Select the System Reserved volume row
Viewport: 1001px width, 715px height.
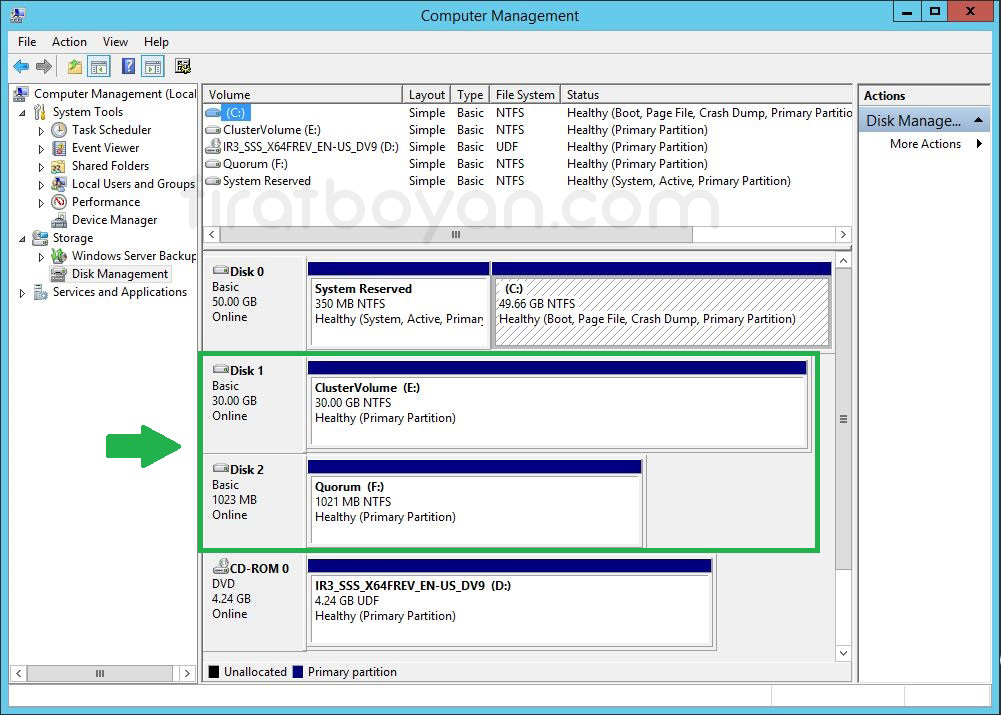pos(528,181)
